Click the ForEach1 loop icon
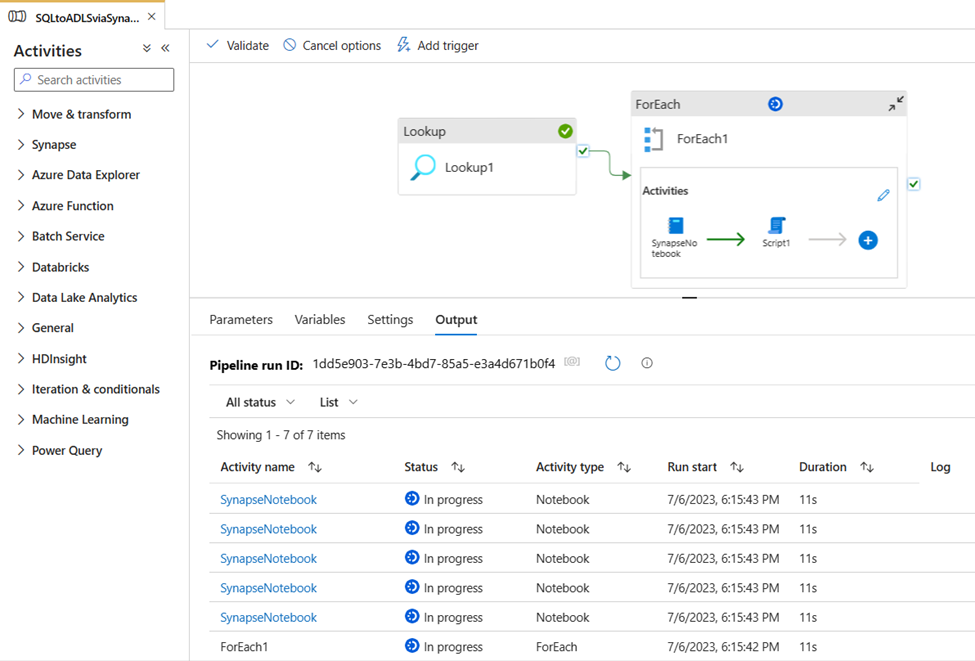This screenshot has width=975, height=661. point(654,139)
